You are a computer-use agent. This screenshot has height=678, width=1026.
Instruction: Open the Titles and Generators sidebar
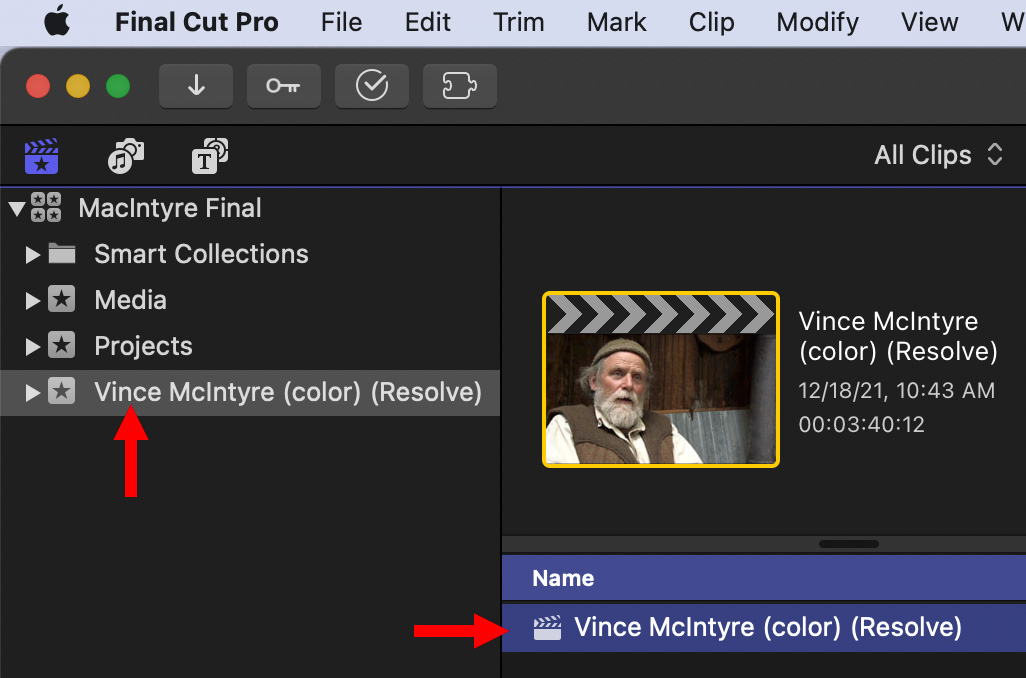coord(210,156)
